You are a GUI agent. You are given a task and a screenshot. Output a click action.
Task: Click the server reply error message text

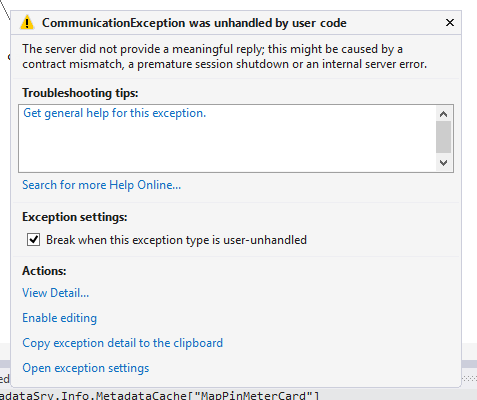tap(224, 56)
